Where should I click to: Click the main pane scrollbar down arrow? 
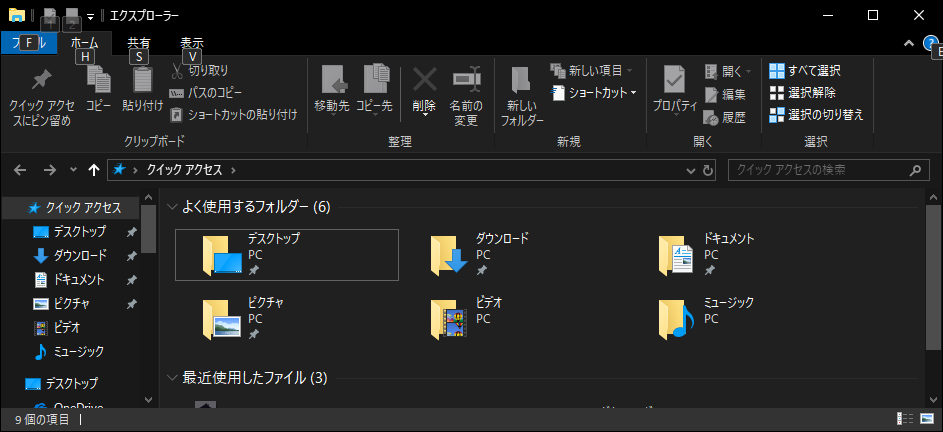[x=933, y=399]
